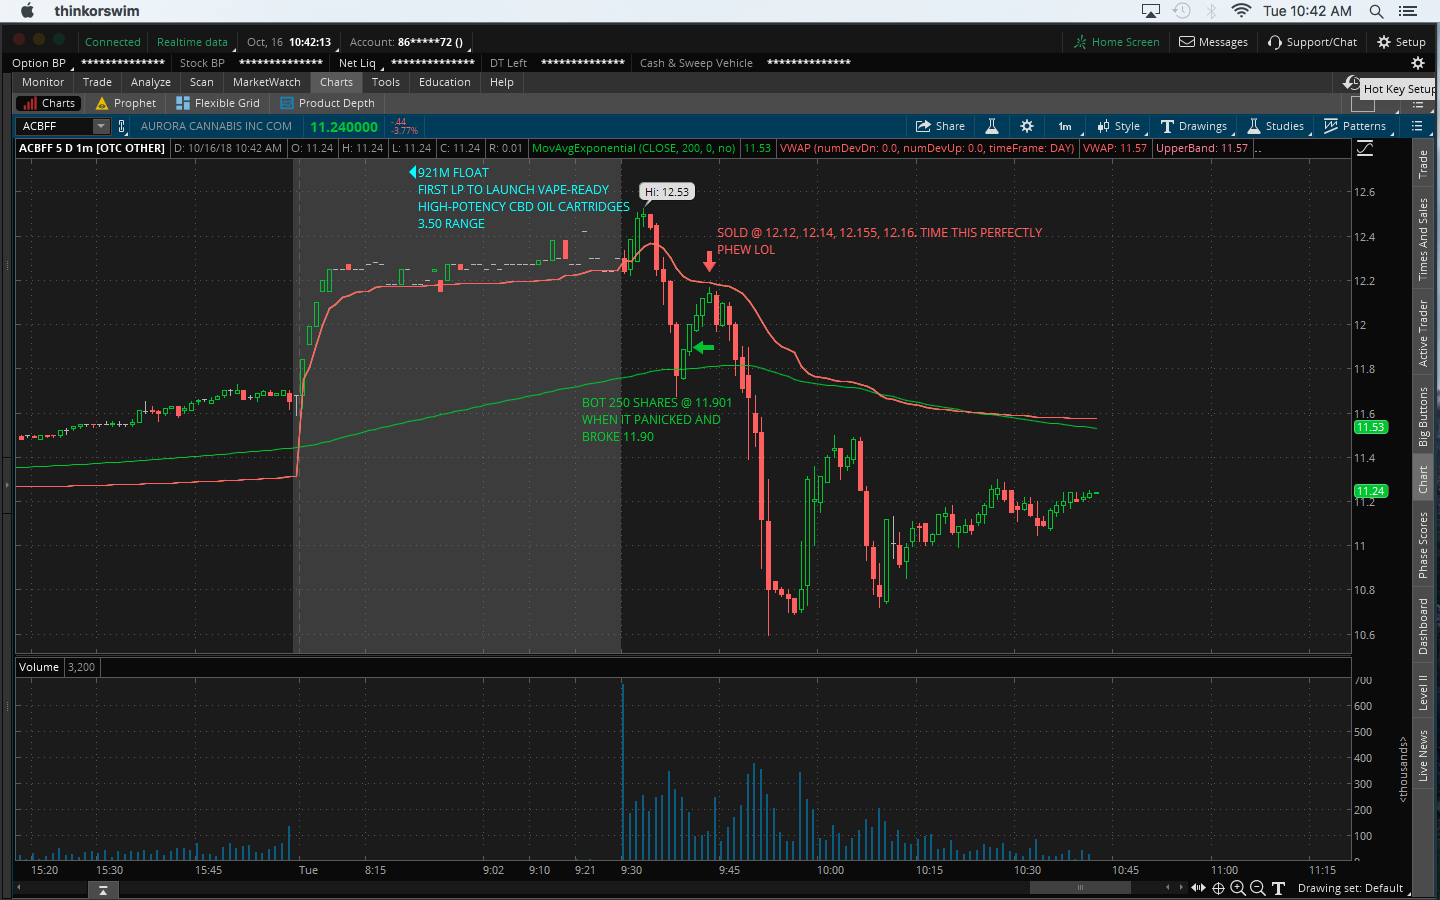The image size is (1440, 900).
Task: Switch to the Monitor tab
Action: pos(43,82)
